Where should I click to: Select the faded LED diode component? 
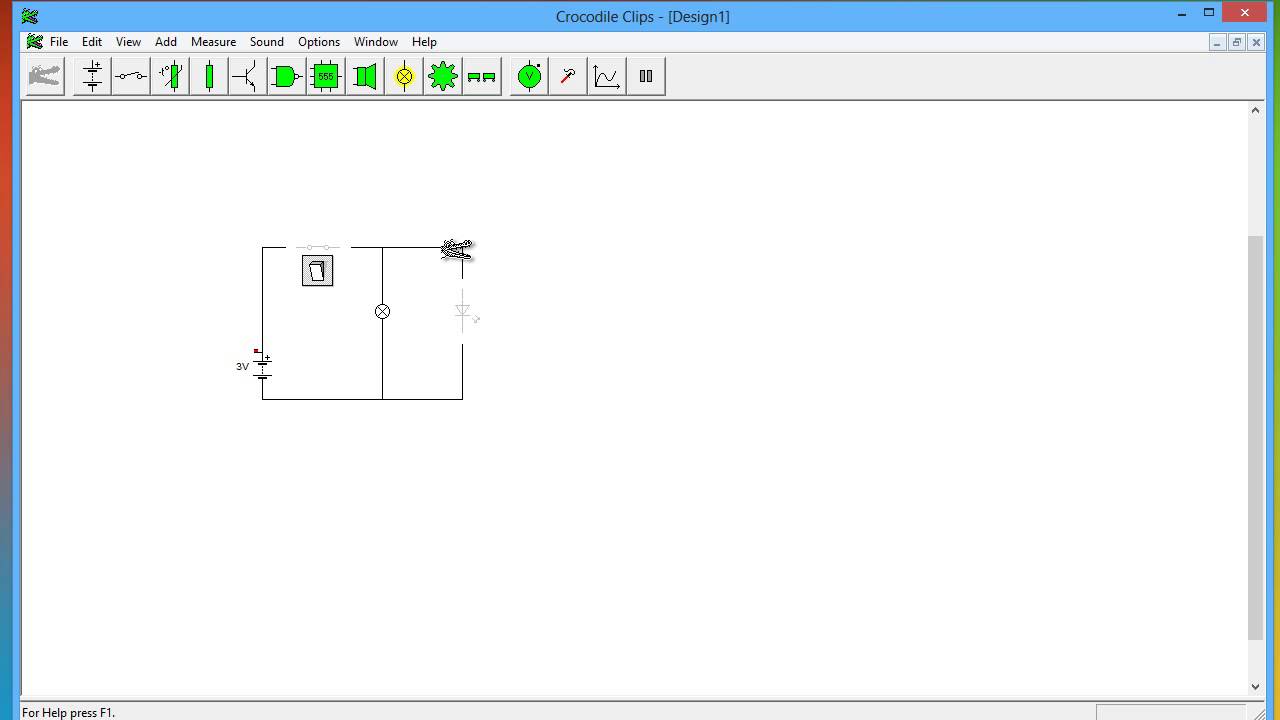click(463, 312)
